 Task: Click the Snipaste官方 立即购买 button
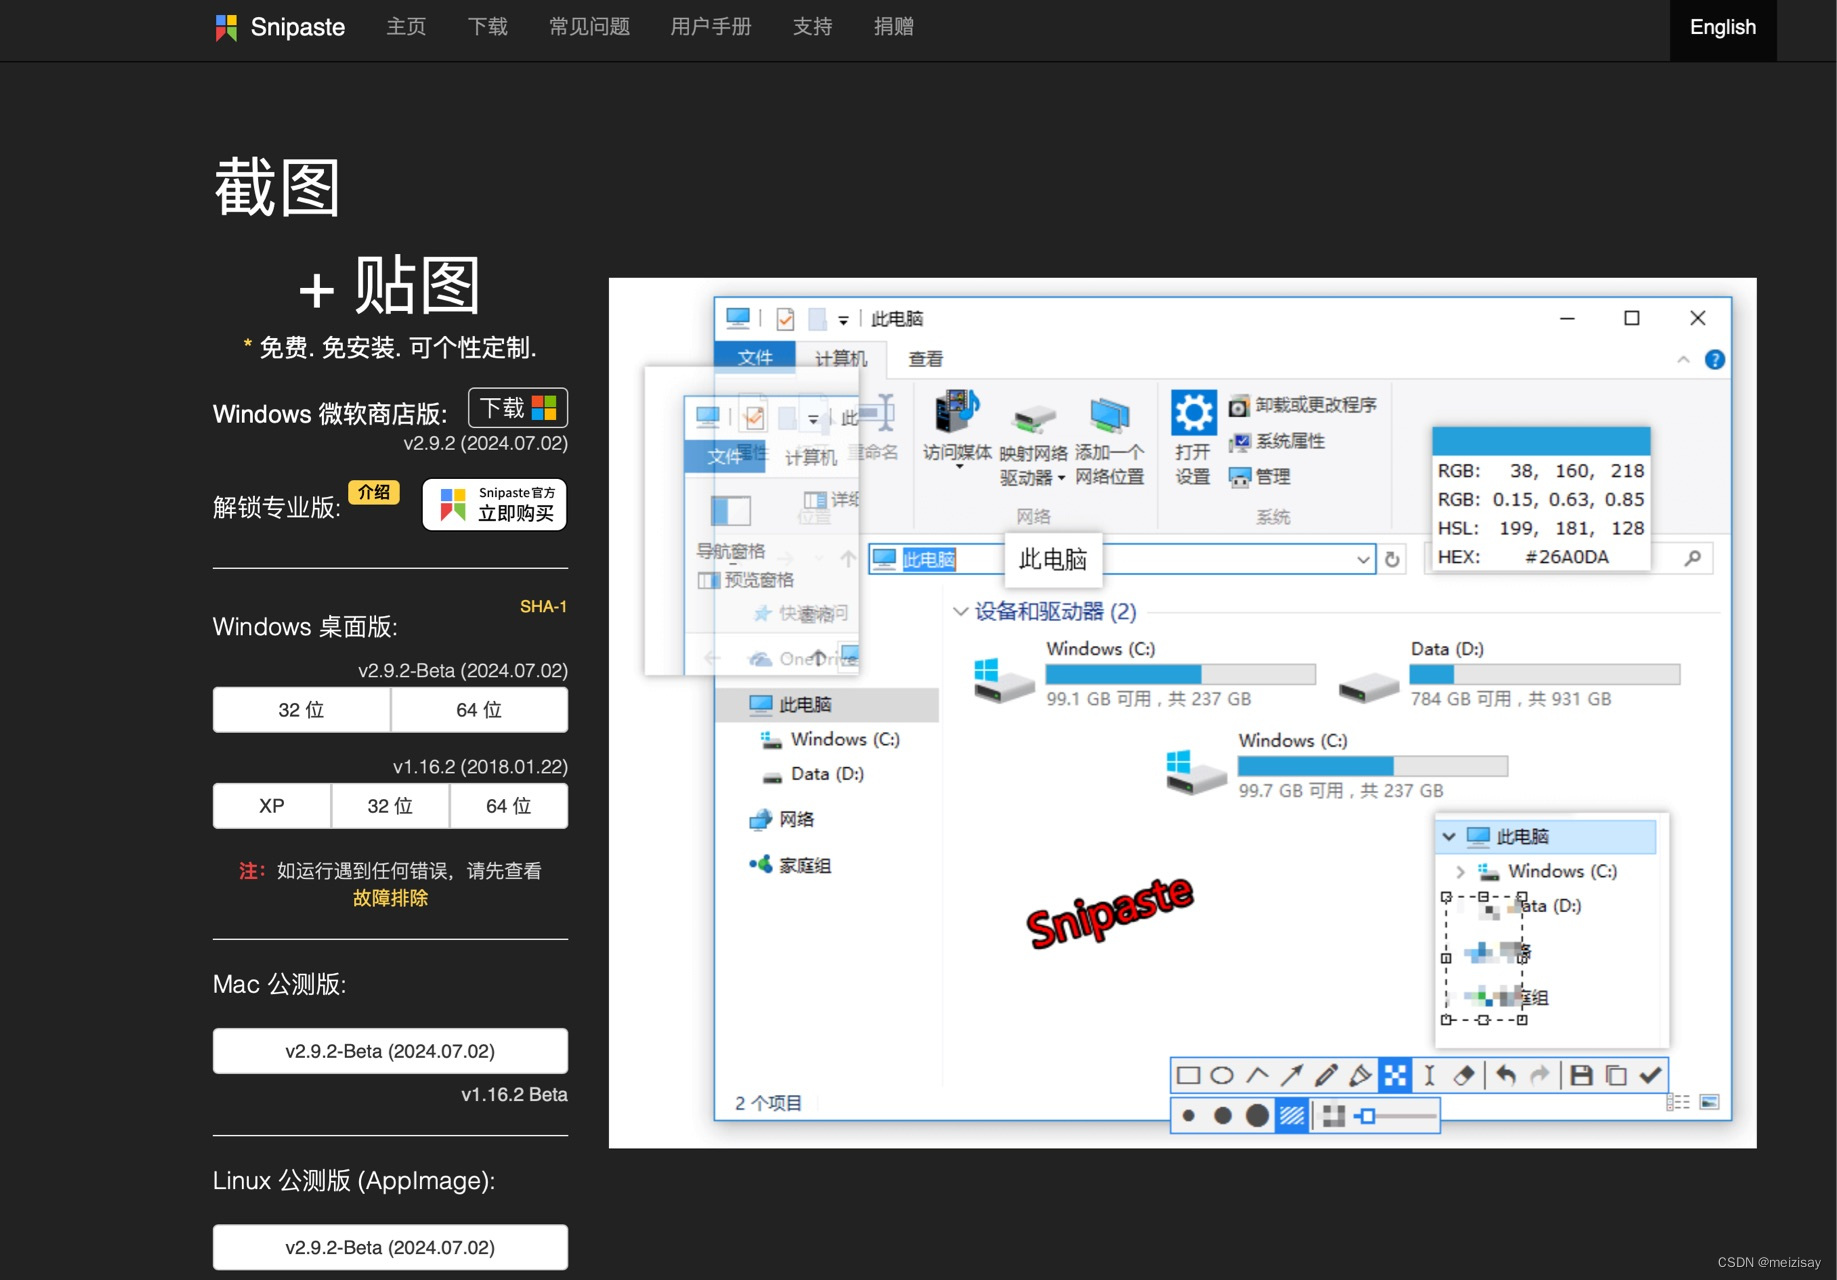tap(495, 504)
